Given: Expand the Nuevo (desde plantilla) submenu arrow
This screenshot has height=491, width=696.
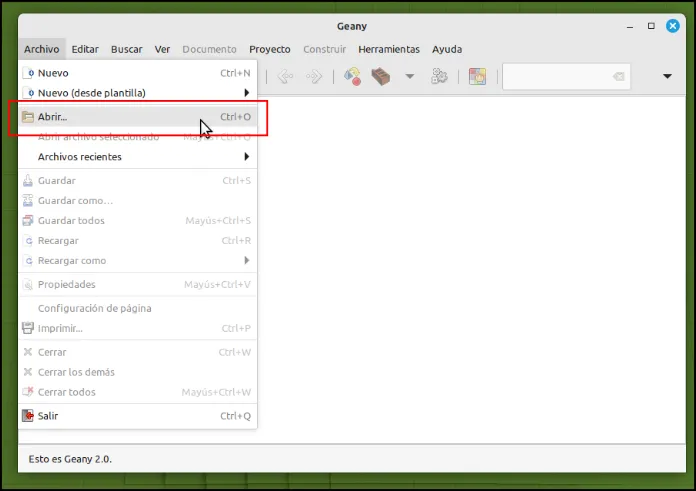Looking at the screenshot, I should [x=247, y=93].
